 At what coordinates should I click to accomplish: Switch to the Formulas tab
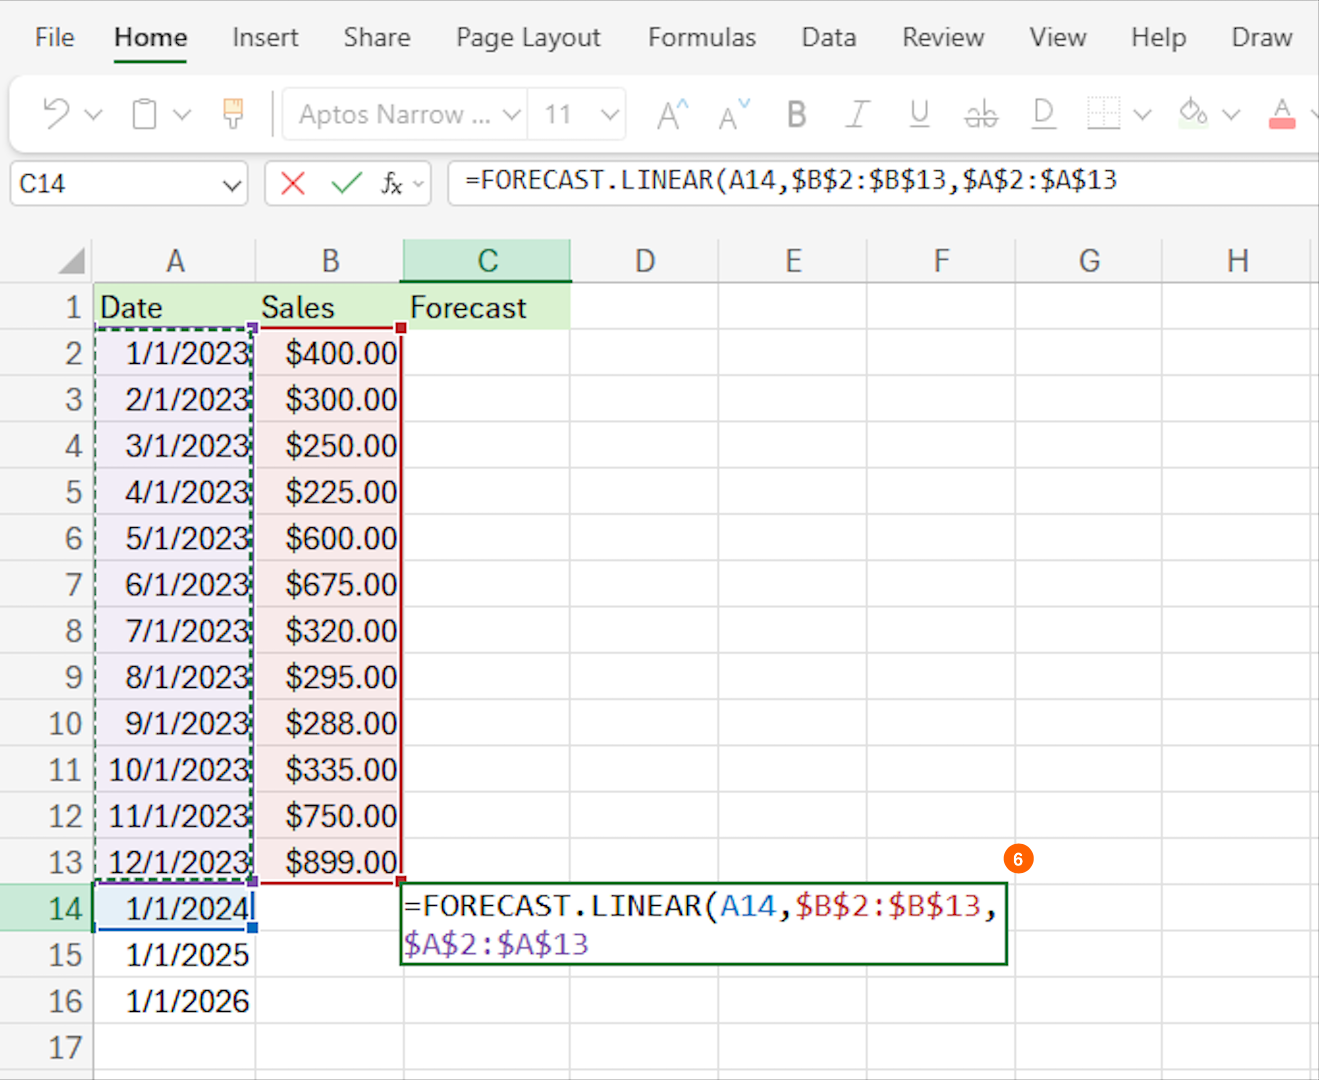(702, 37)
